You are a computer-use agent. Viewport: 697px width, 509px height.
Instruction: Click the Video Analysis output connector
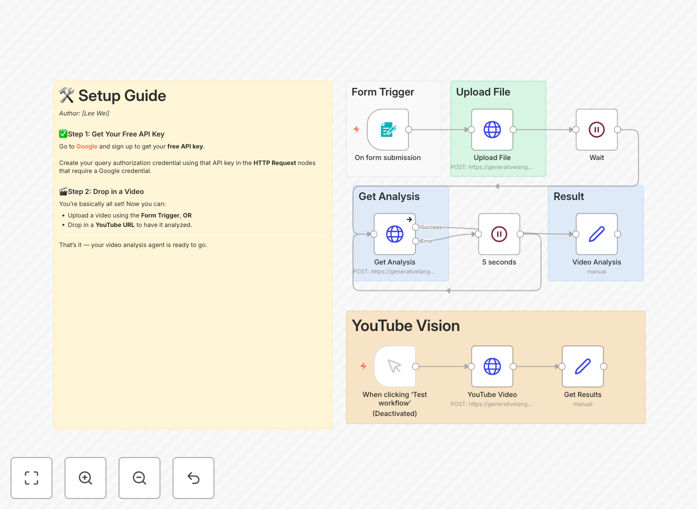[x=617, y=234]
